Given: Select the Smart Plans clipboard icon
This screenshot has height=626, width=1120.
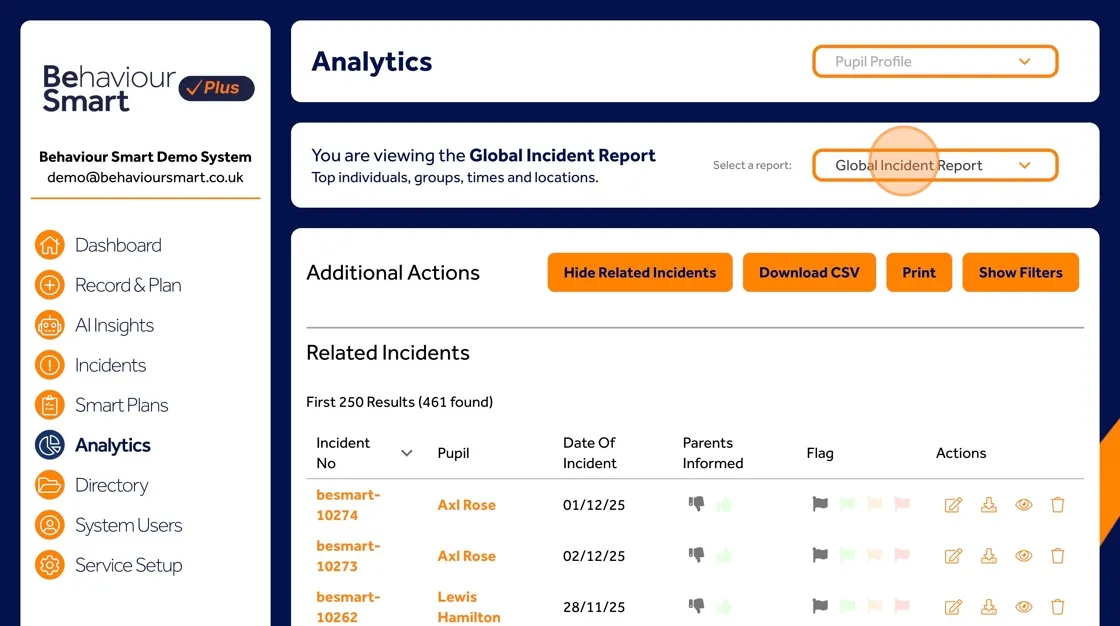Looking at the screenshot, I should (48, 405).
